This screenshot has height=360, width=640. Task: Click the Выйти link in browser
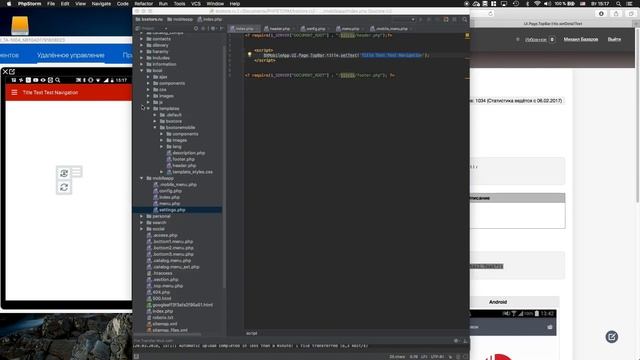[x=614, y=39]
